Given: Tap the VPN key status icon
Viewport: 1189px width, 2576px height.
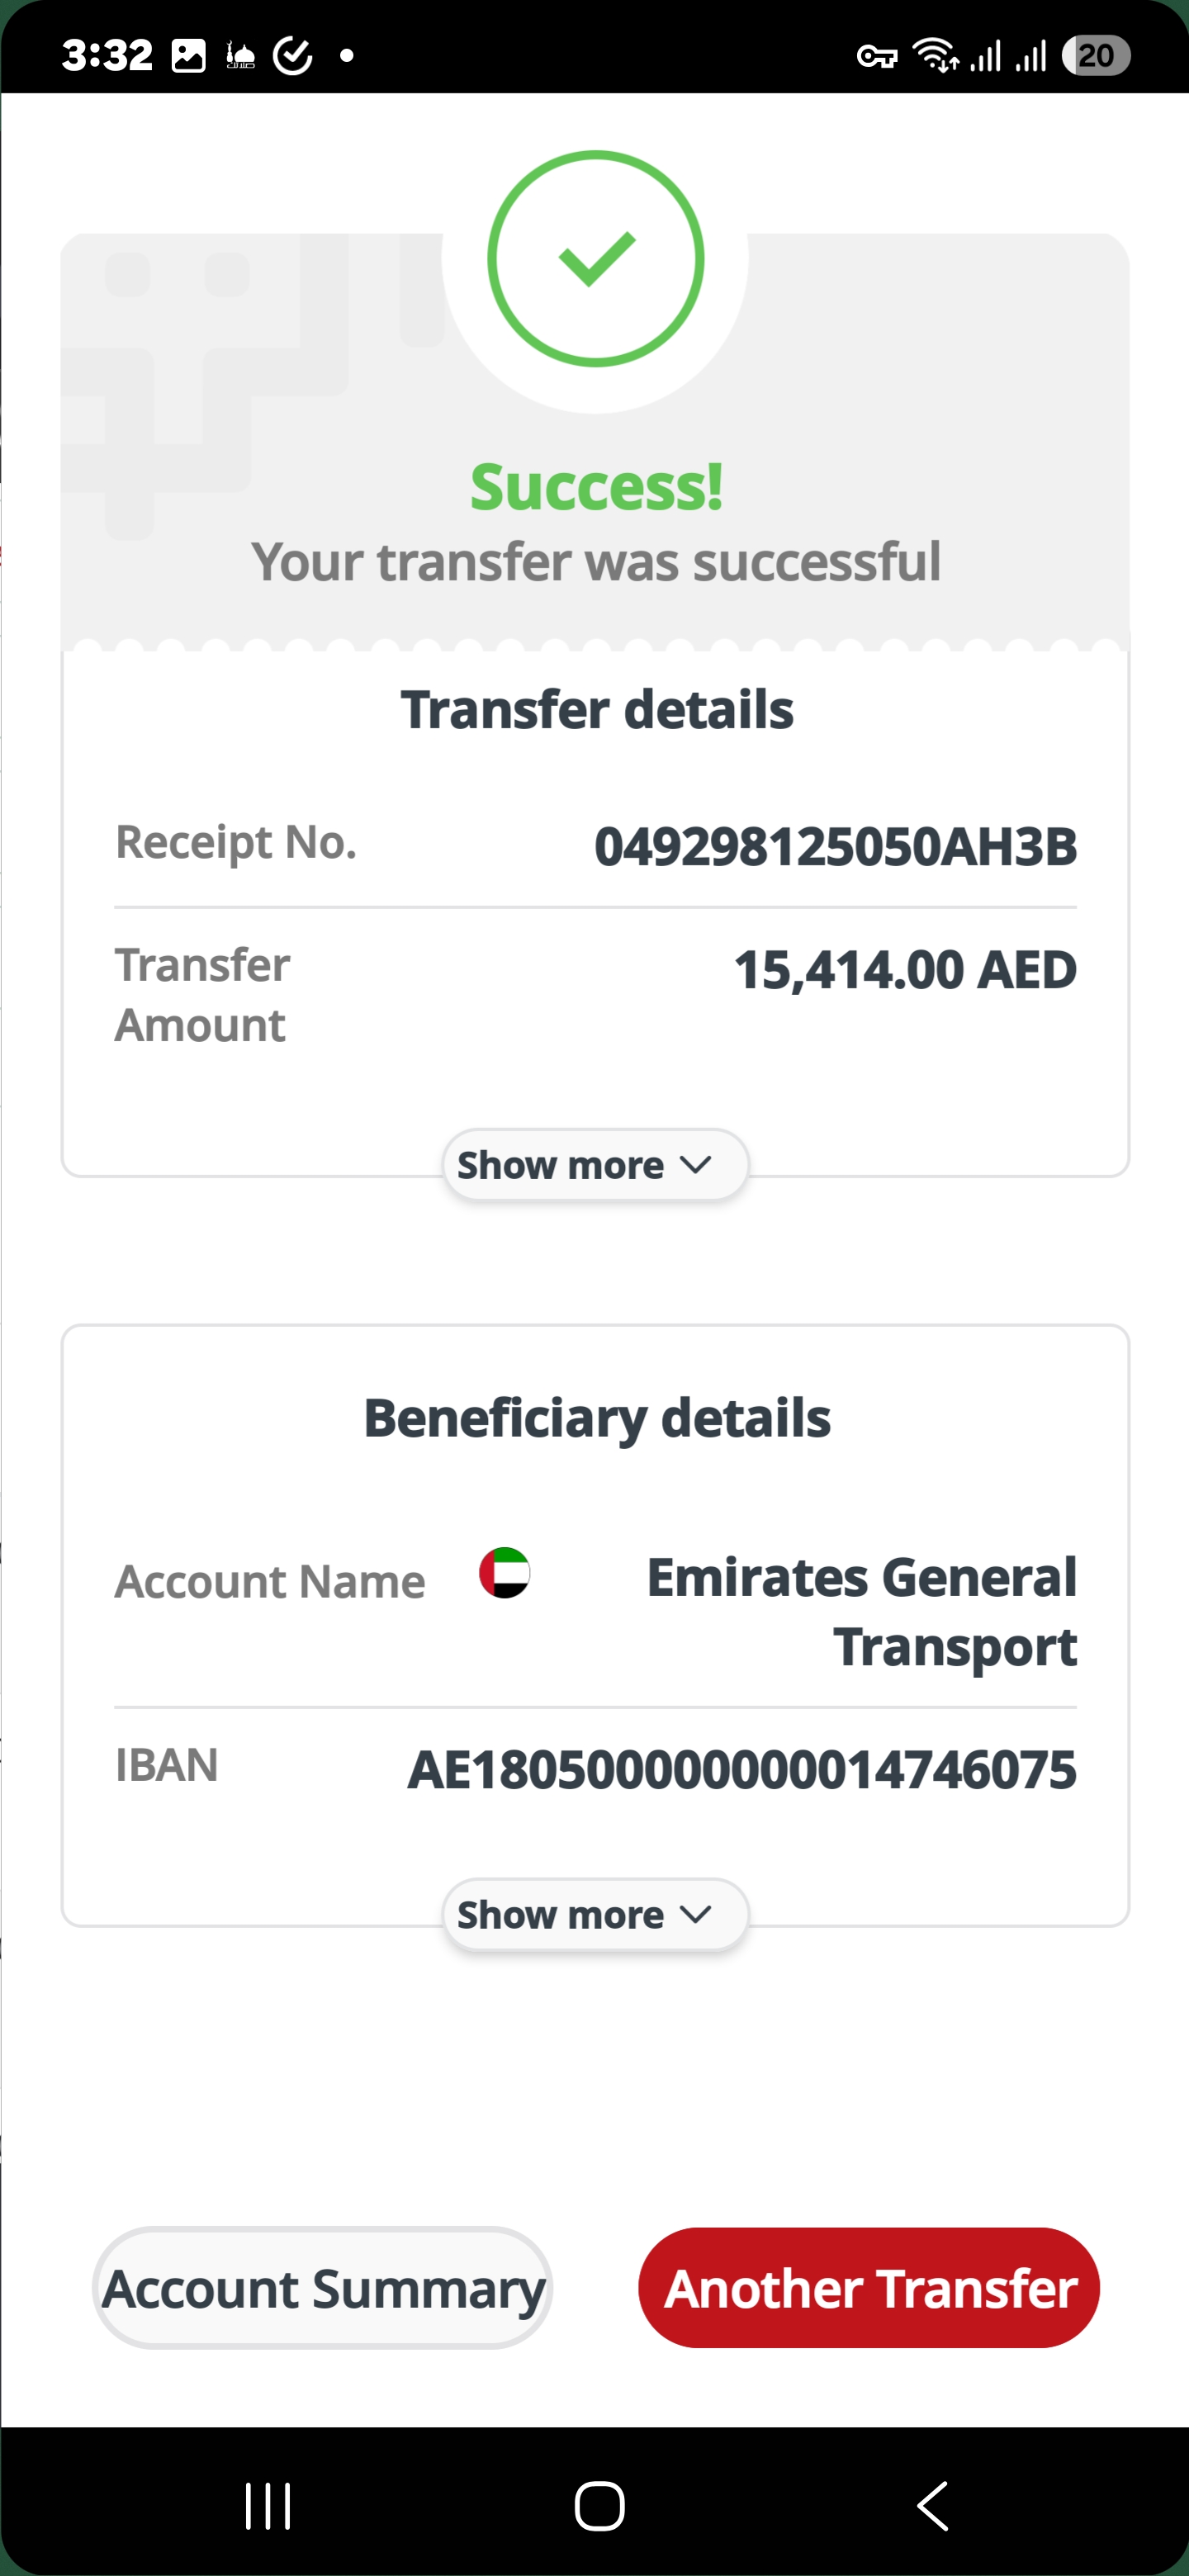Looking at the screenshot, I should point(877,56).
